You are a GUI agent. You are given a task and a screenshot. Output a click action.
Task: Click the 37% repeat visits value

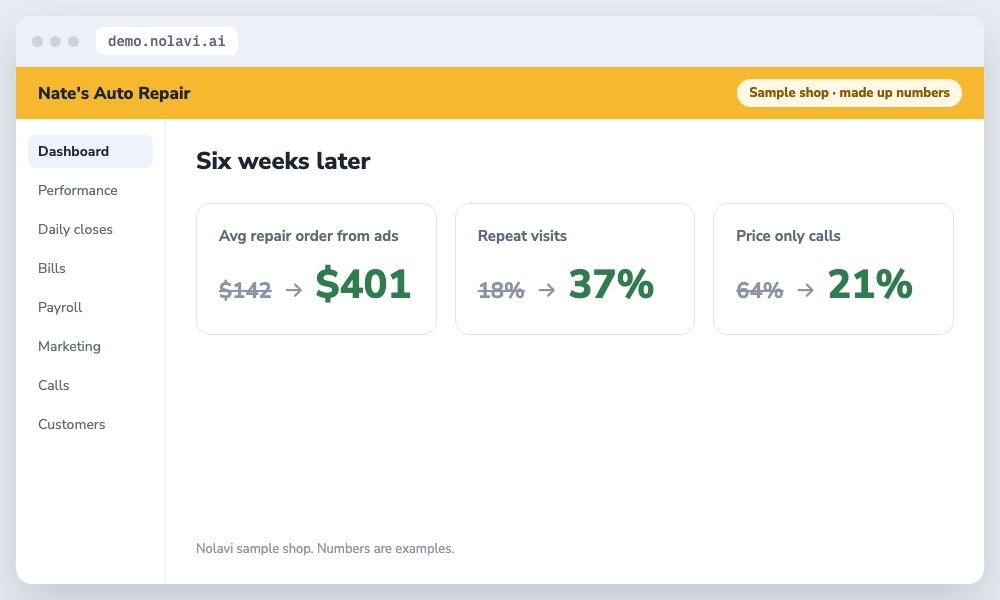click(x=611, y=284)
